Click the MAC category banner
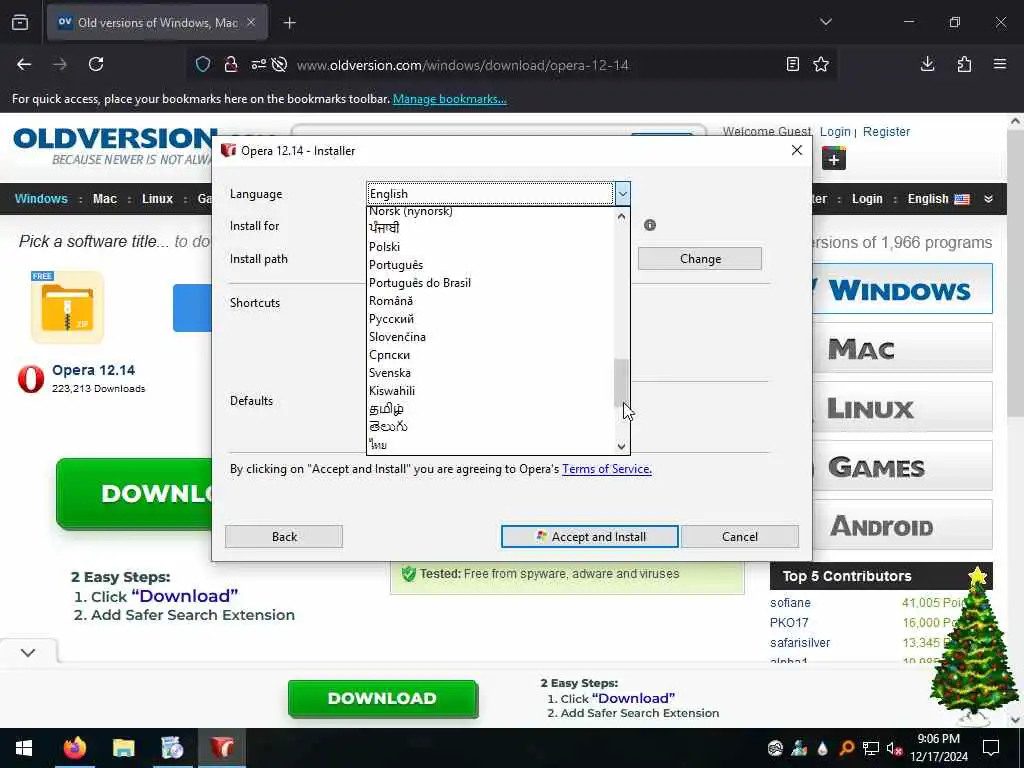1024x768 pixels. click(x=903, y=348)
